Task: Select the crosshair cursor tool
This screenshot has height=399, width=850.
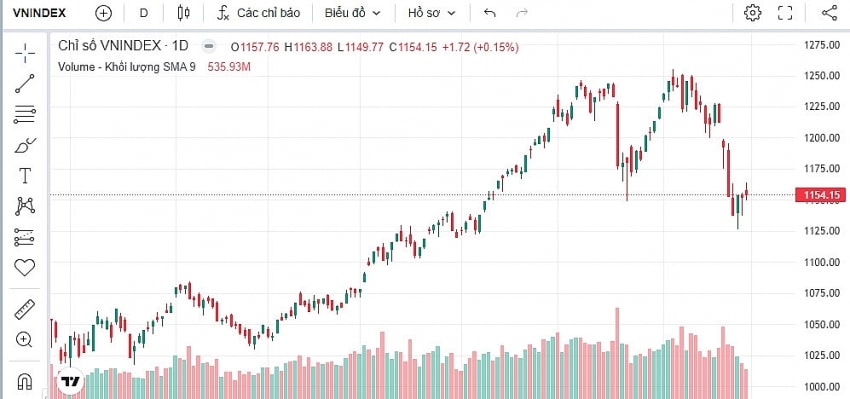Action: [x=24, y=53]
